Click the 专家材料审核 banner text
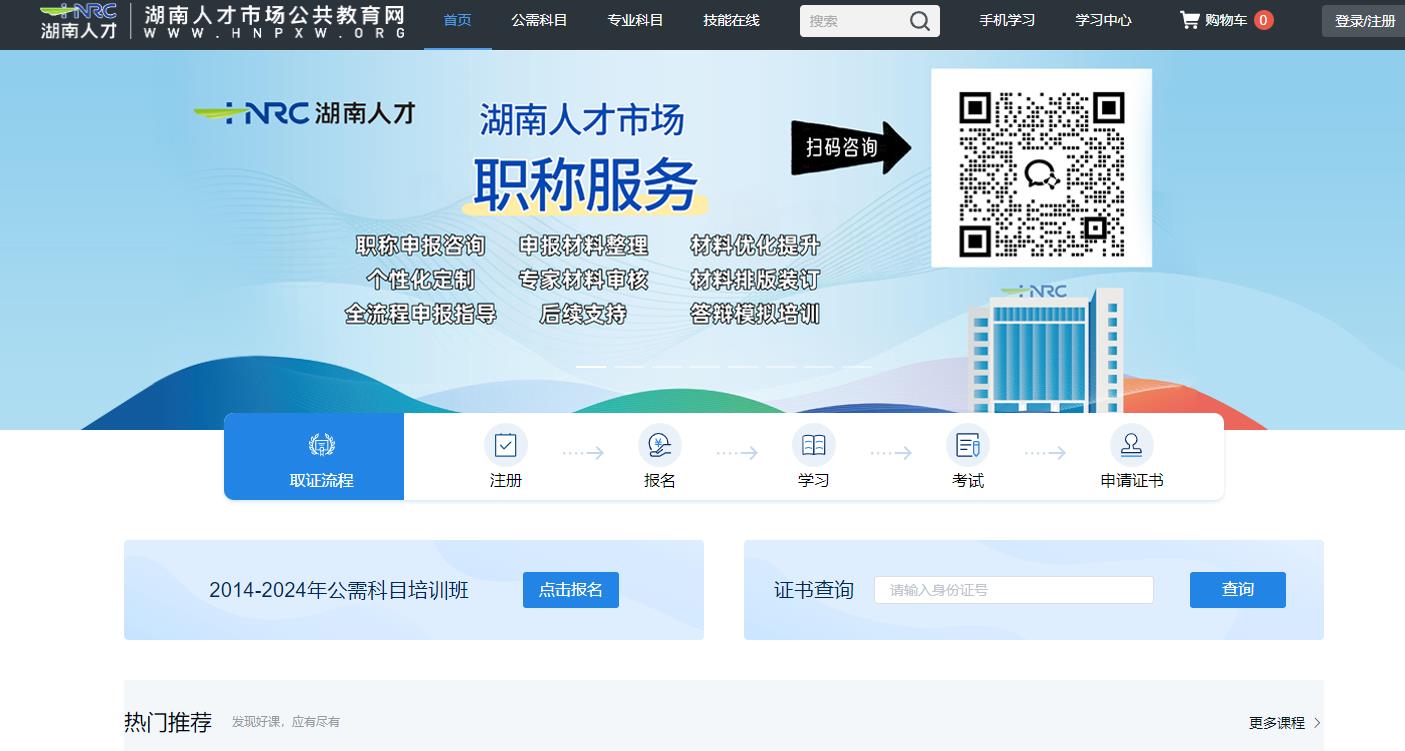Viewport: 1405px width, 751px height. click(584, 280)
